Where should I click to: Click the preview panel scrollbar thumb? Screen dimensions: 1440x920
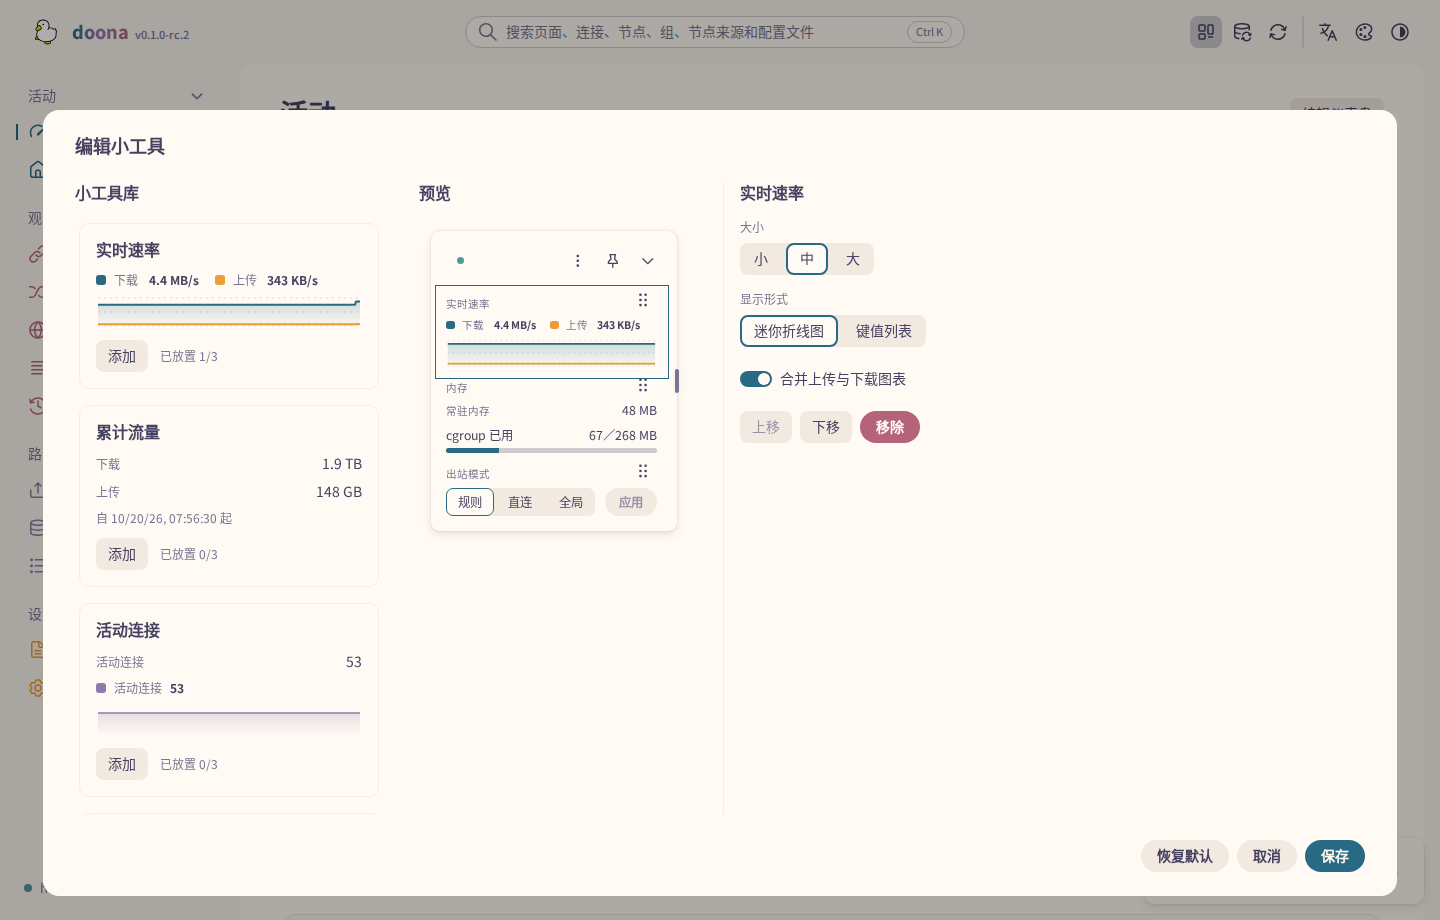tap(677, 381)
